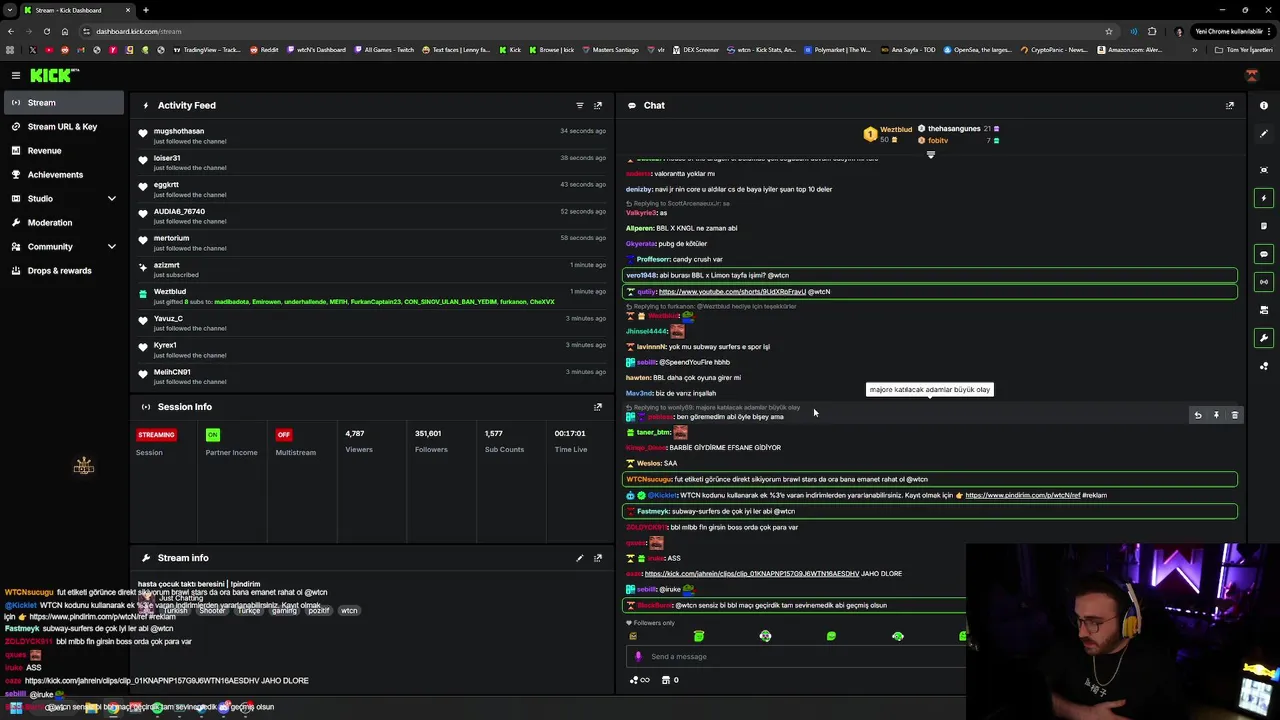This screenshot has width=1280, height=720.
Task: Reload the browser page
Action: coord(46,31)
